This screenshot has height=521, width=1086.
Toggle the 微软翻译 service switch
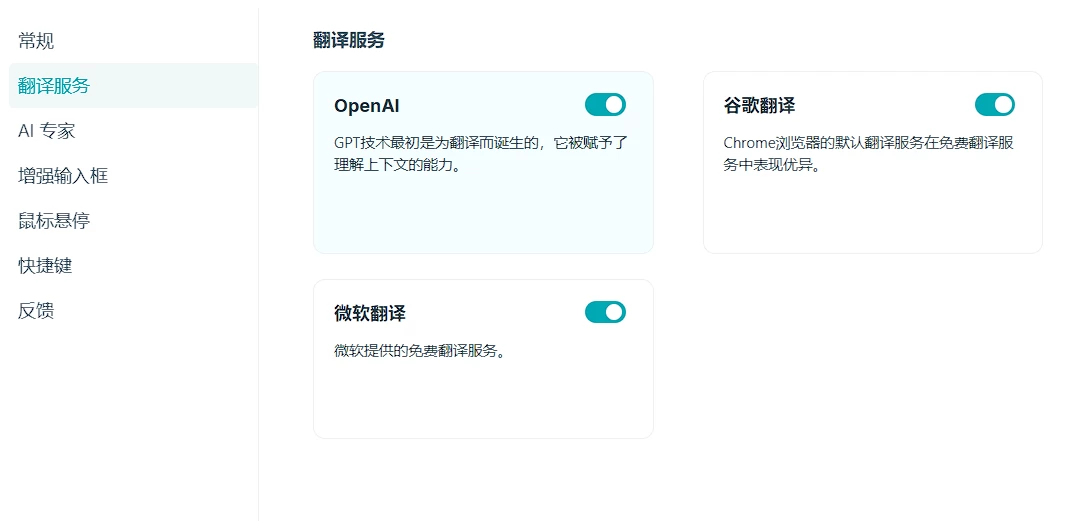click(x=605, y=312)
